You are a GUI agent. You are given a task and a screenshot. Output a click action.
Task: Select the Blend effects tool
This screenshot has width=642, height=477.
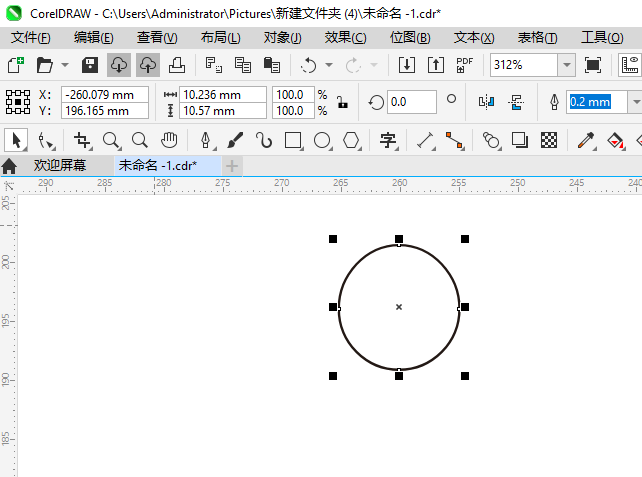tap(491, 140)
